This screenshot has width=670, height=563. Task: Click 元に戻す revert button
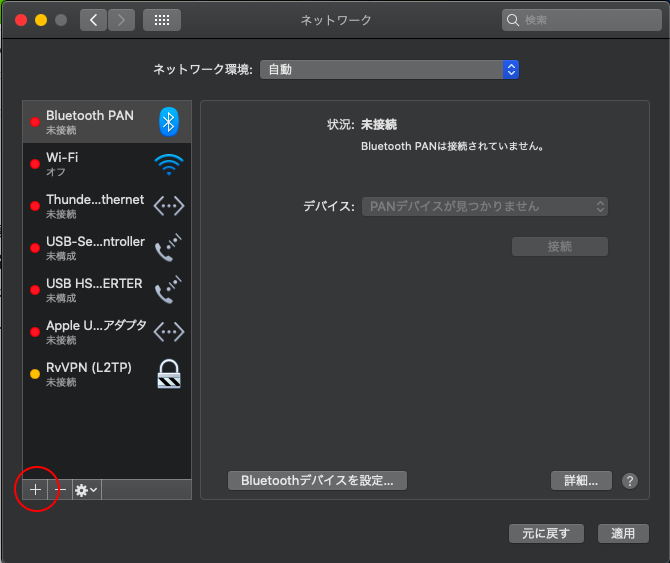pyautogui.click(x=546, y=534)
